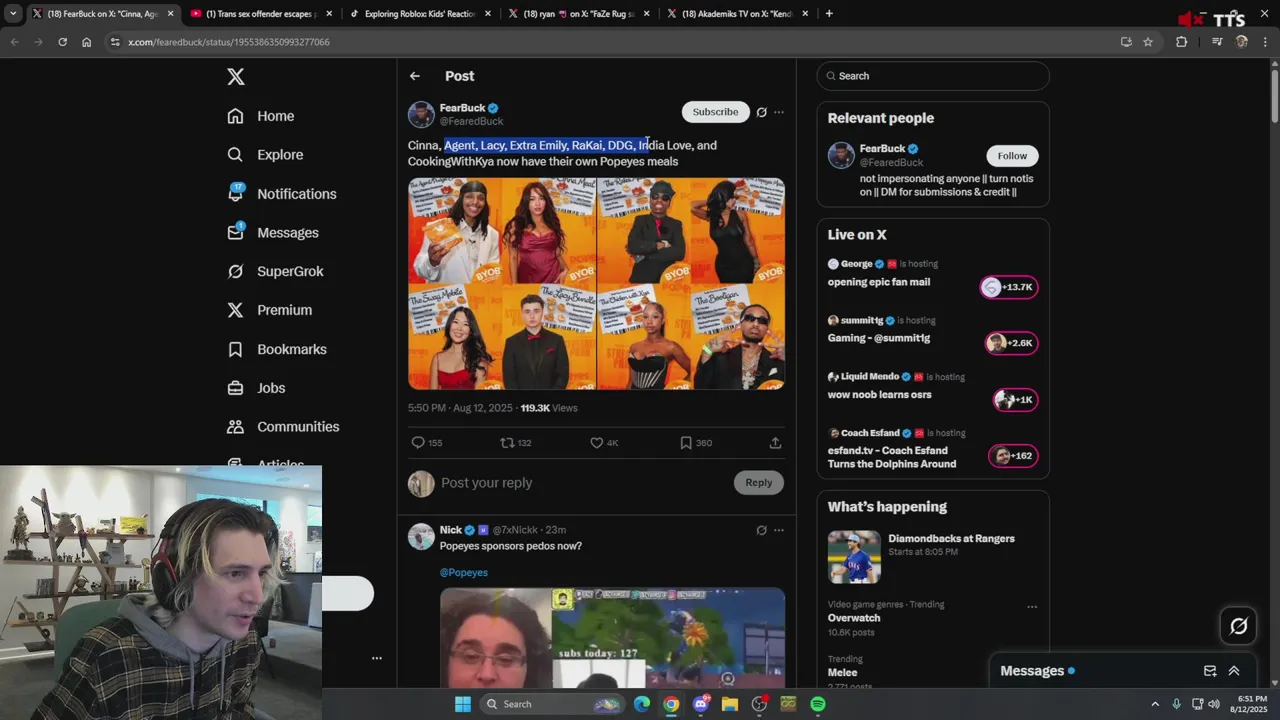Click the 119.3K Views count
The height and width of the screenshot is (720, 1280).
click(549, 408)
